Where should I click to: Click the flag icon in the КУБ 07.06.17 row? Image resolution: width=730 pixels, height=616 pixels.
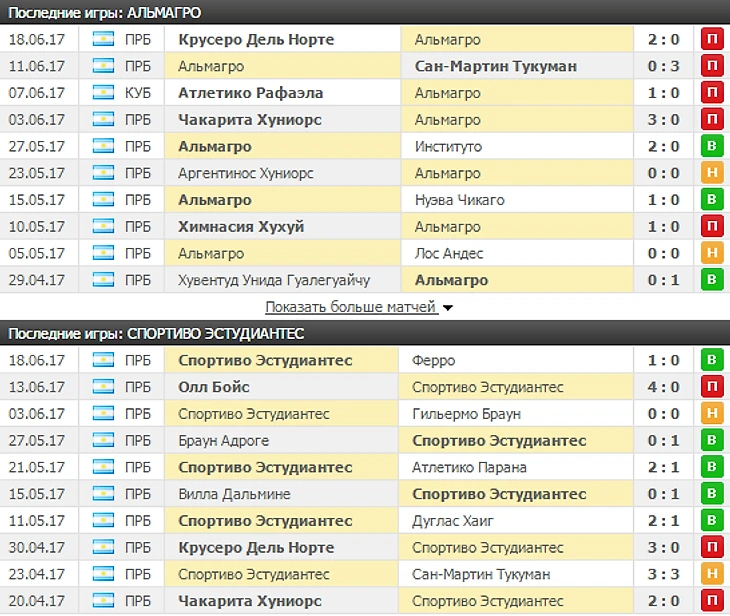coord(103,93)
